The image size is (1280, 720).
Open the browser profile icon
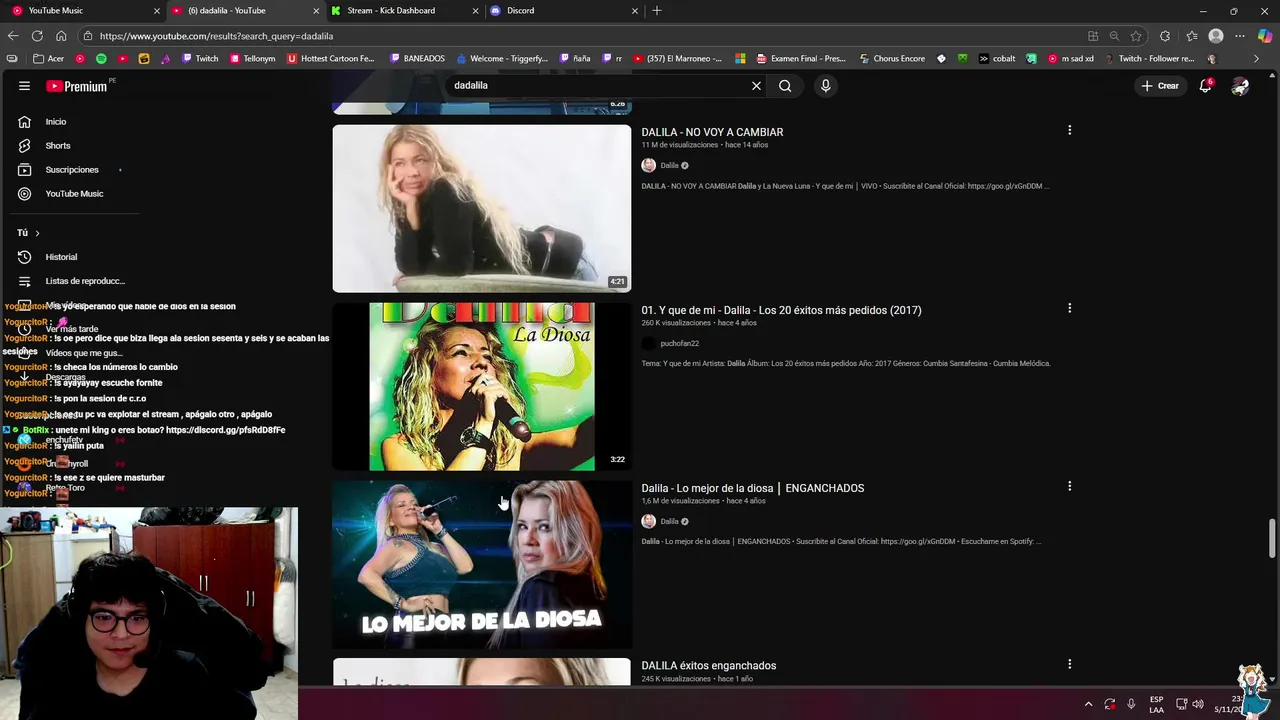pyautogui.click(x=1216, y=36)
